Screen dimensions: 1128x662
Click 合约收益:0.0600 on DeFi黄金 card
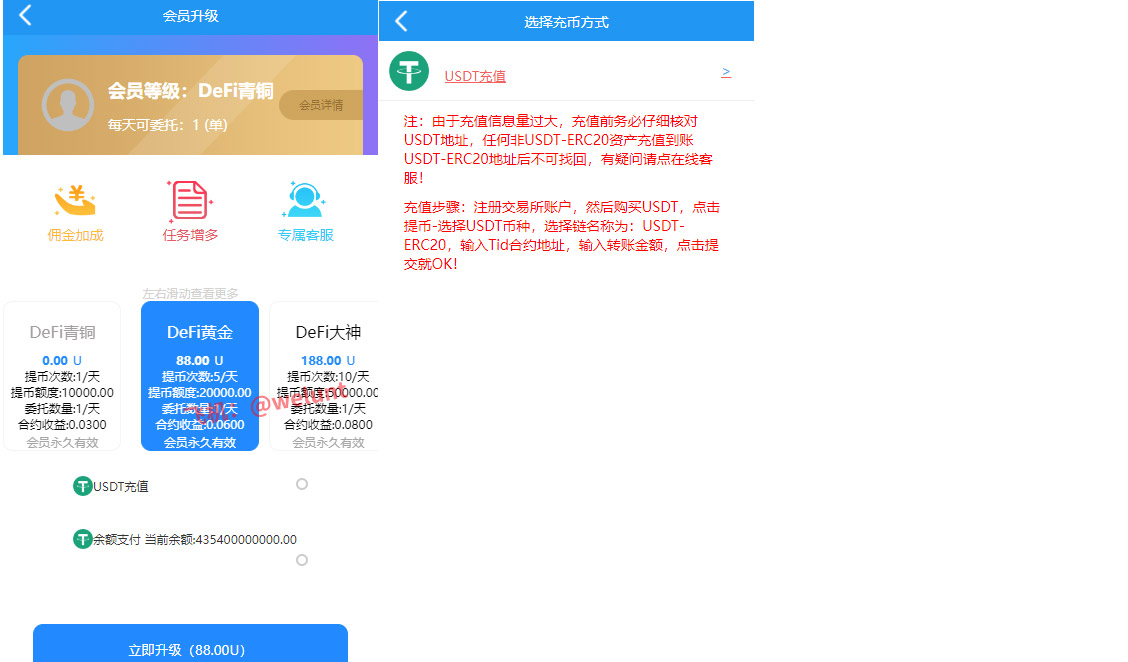[200, 425]
